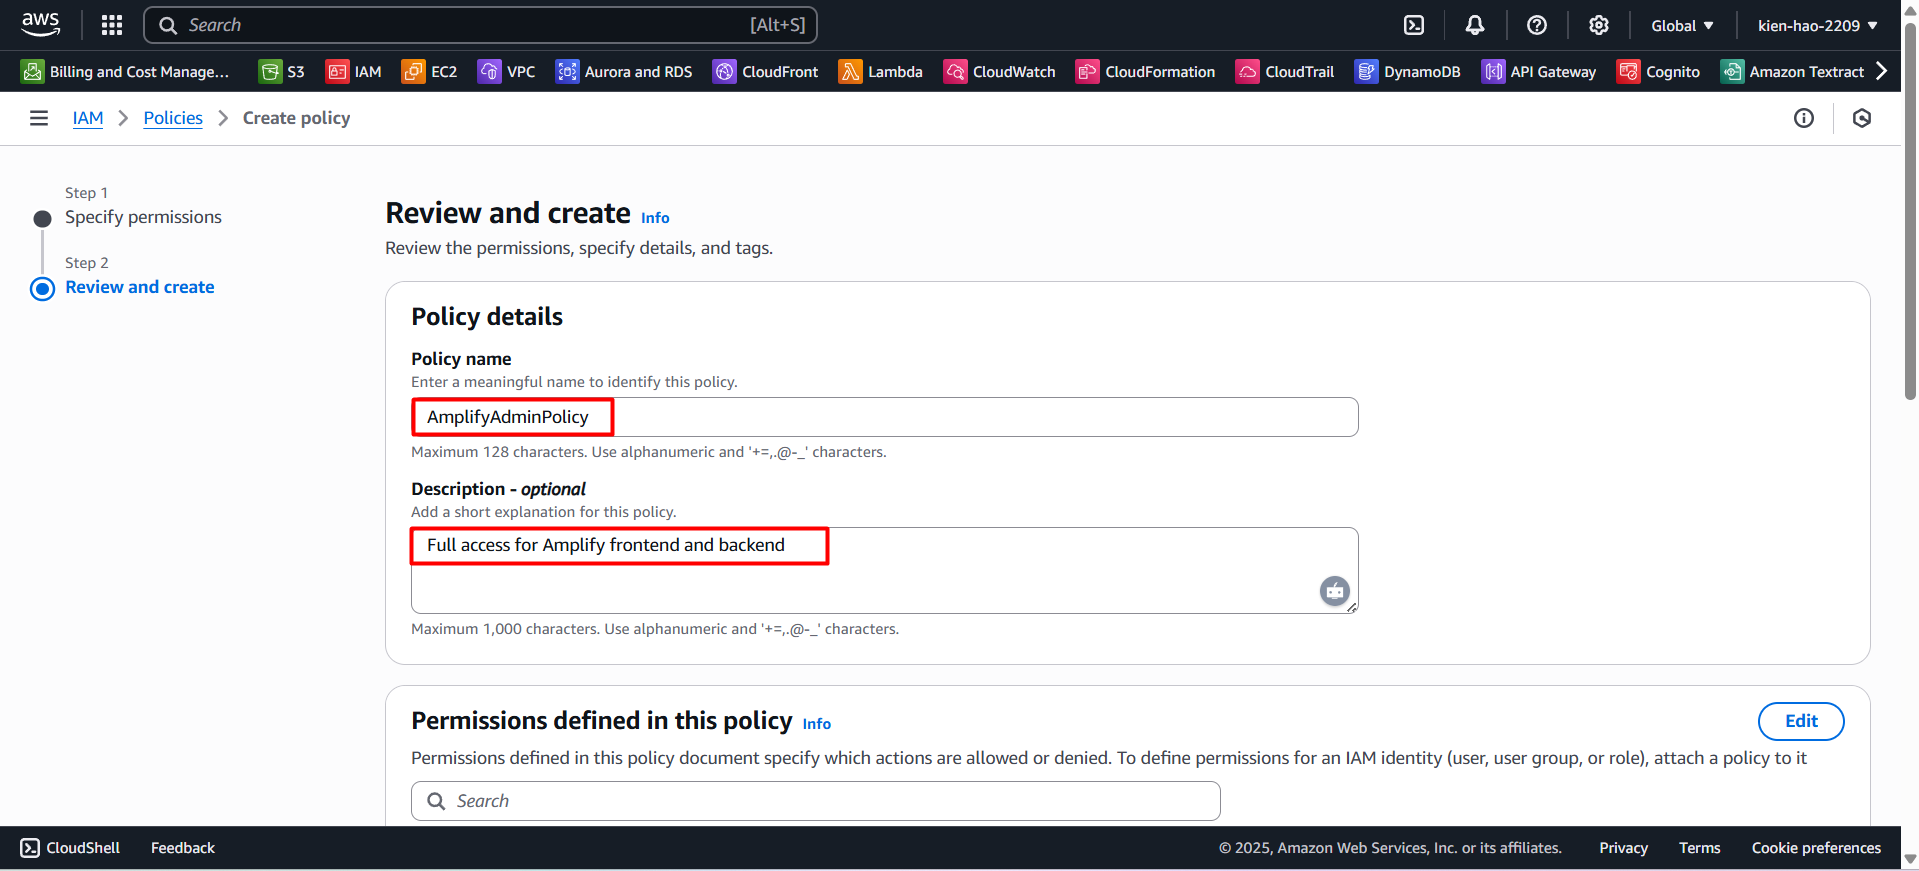Open the kien-hao-2209 account menu
1919x871 pixels.
tap(1817, 25)
